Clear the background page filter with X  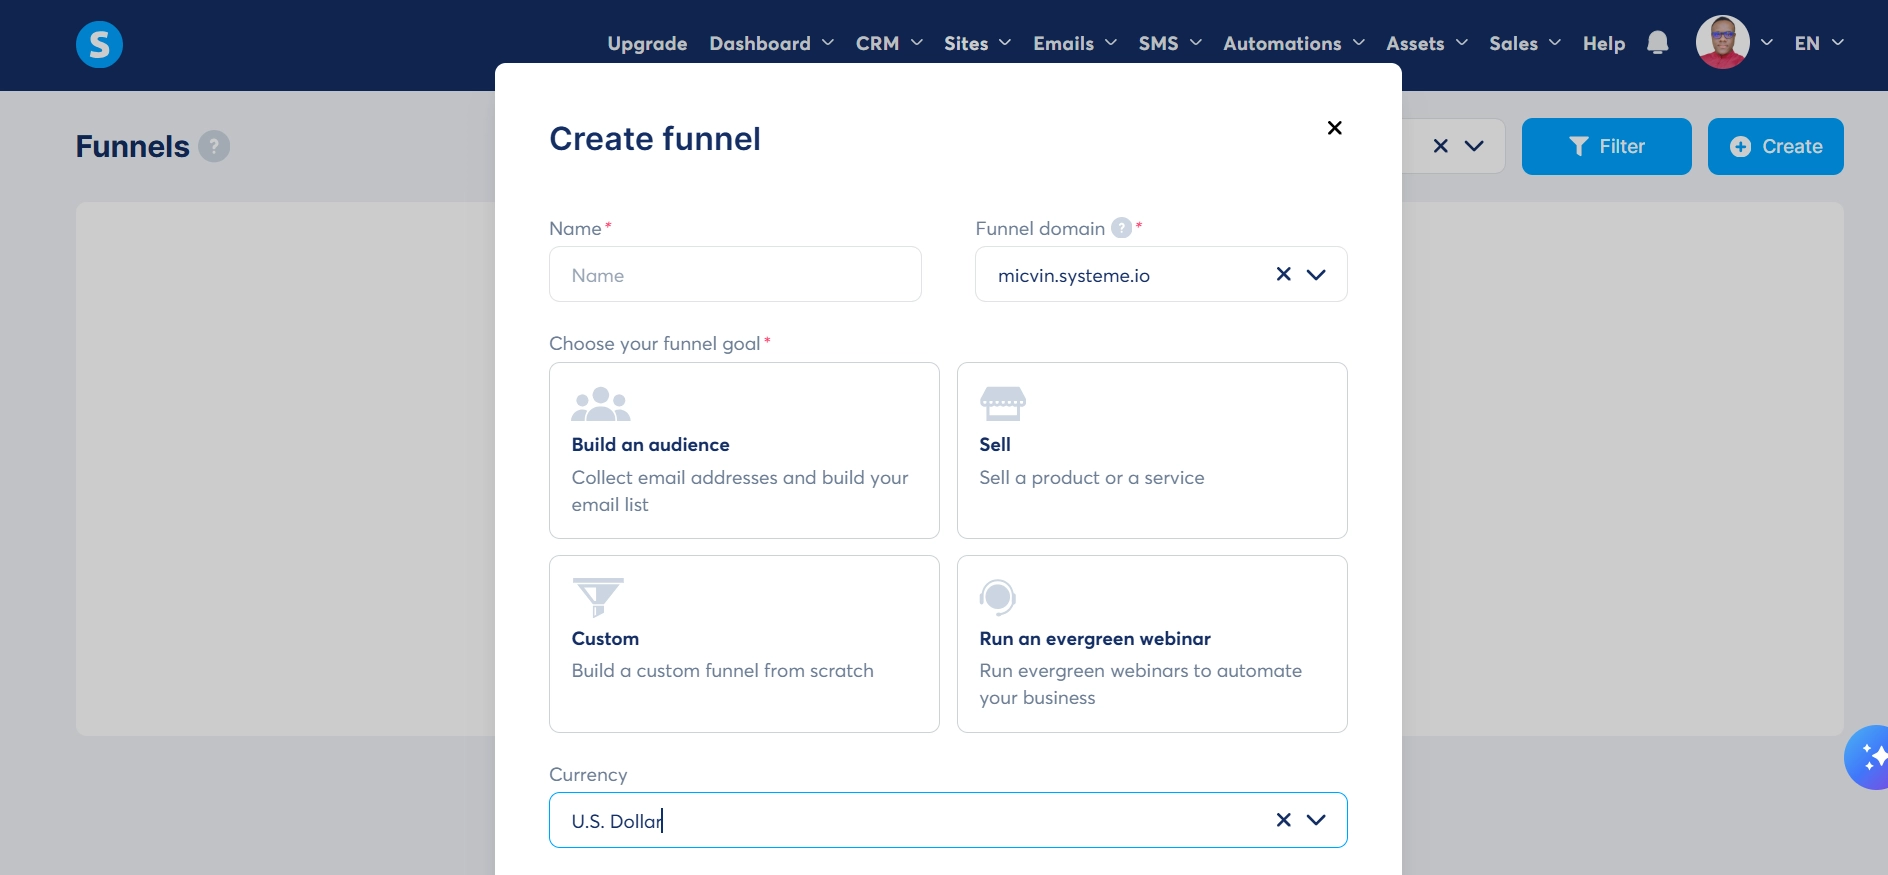point(1441,146)
